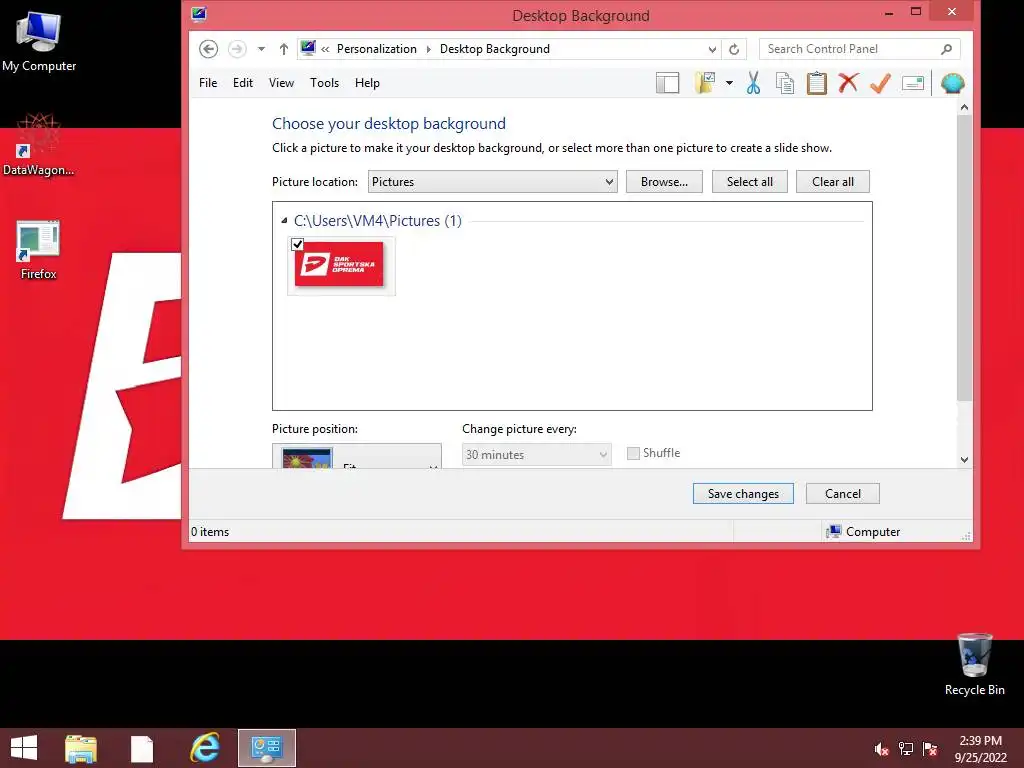Uncheck the red wallpaper thumbnail checkbox
Image resolution: width=1024 pixels, height=768 pixels.
coord(298,244)
